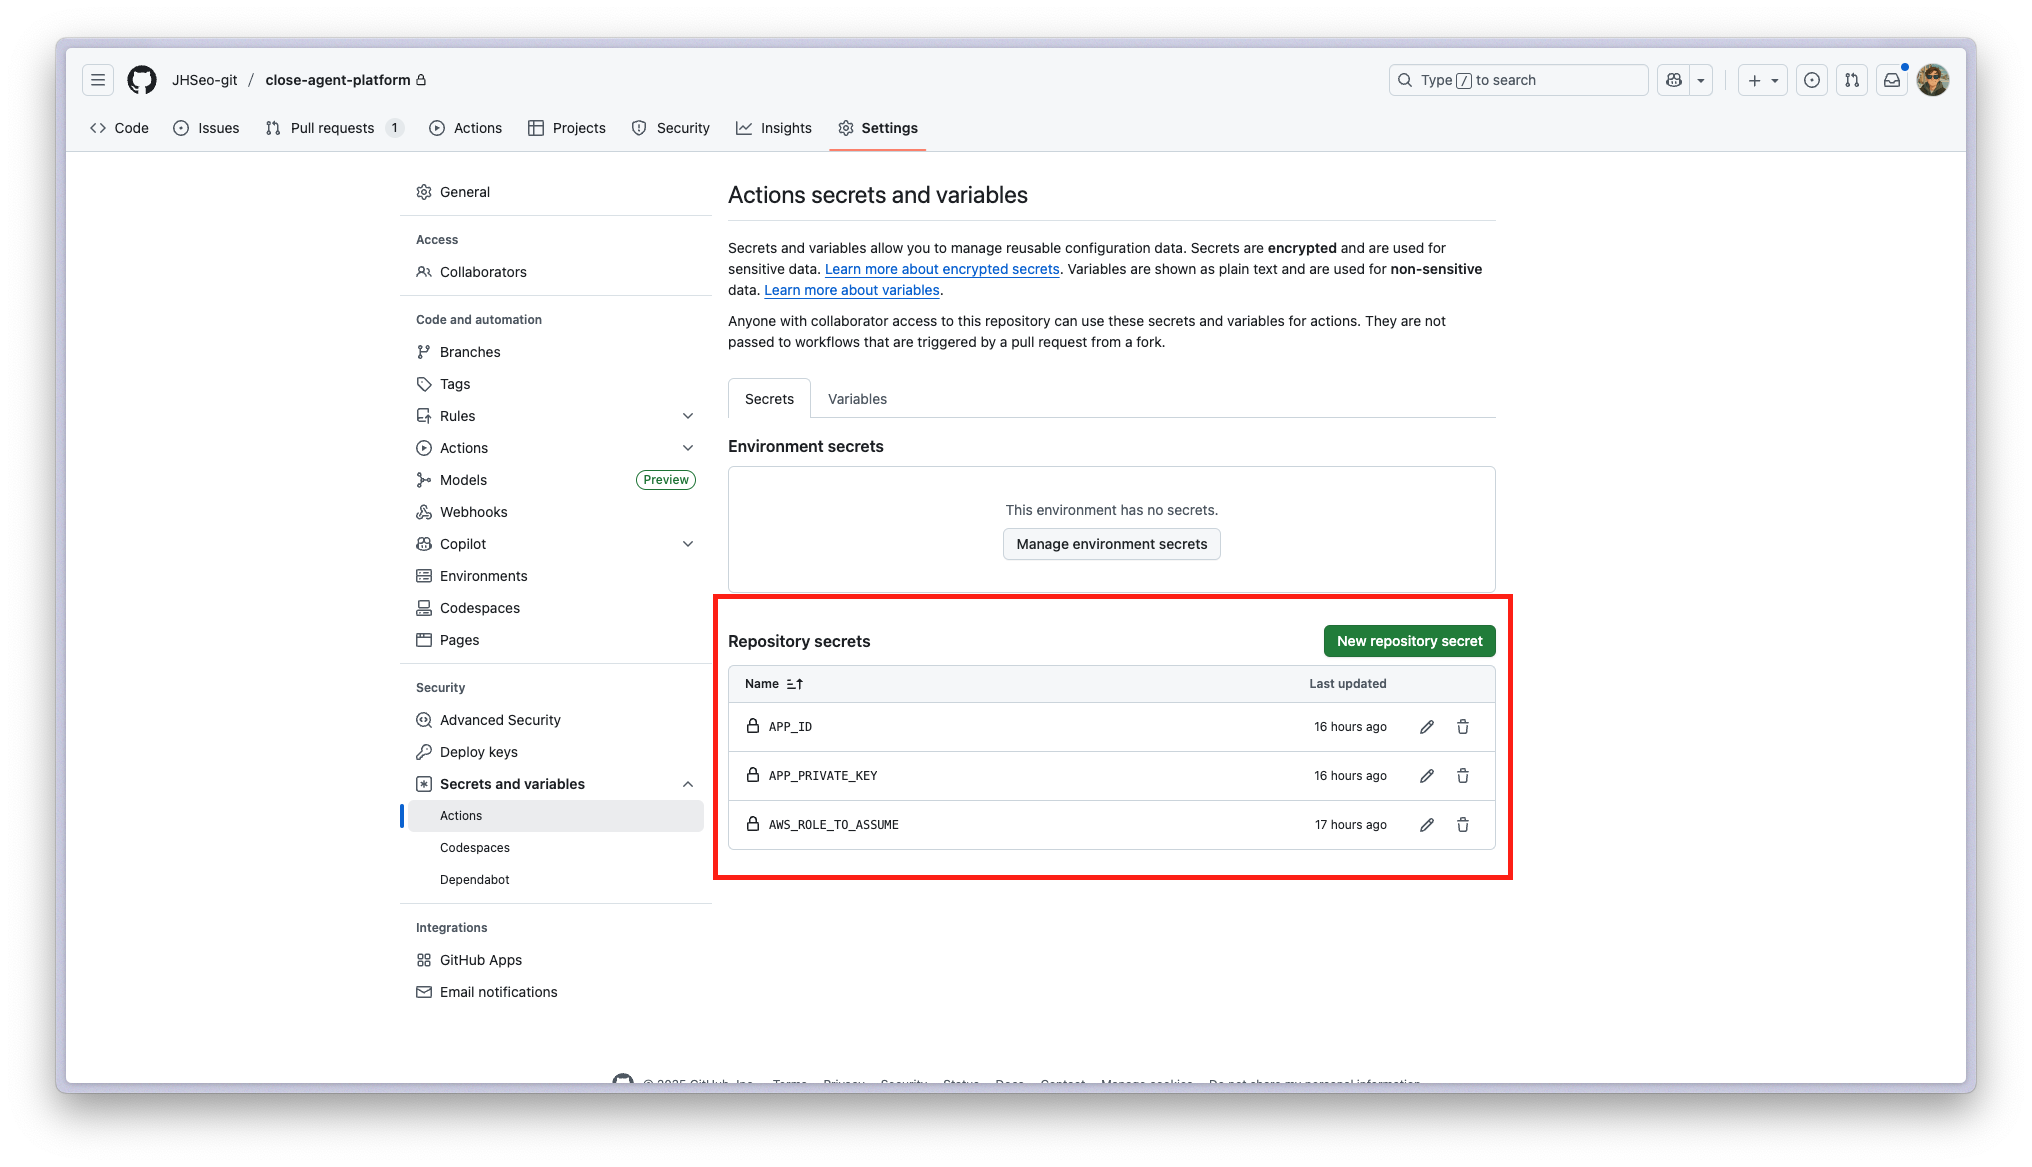Collapse the Secrets and variables section
Screen dimensions: 2032x1167
[688, 784]
